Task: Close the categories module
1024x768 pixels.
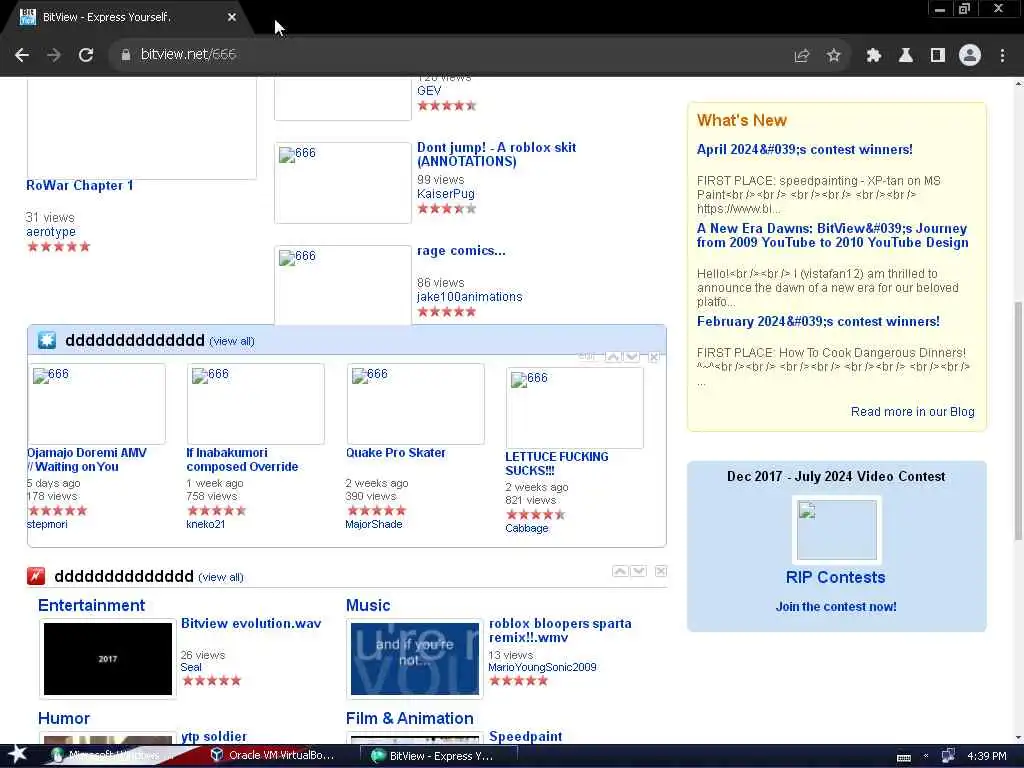Action: 661,571
